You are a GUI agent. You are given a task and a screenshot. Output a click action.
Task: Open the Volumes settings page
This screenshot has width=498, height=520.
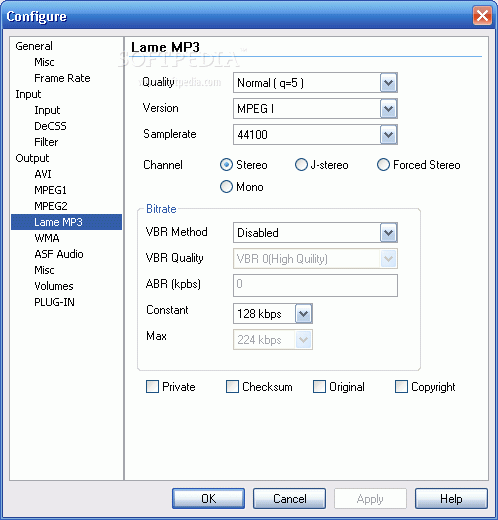click(54, 286)
